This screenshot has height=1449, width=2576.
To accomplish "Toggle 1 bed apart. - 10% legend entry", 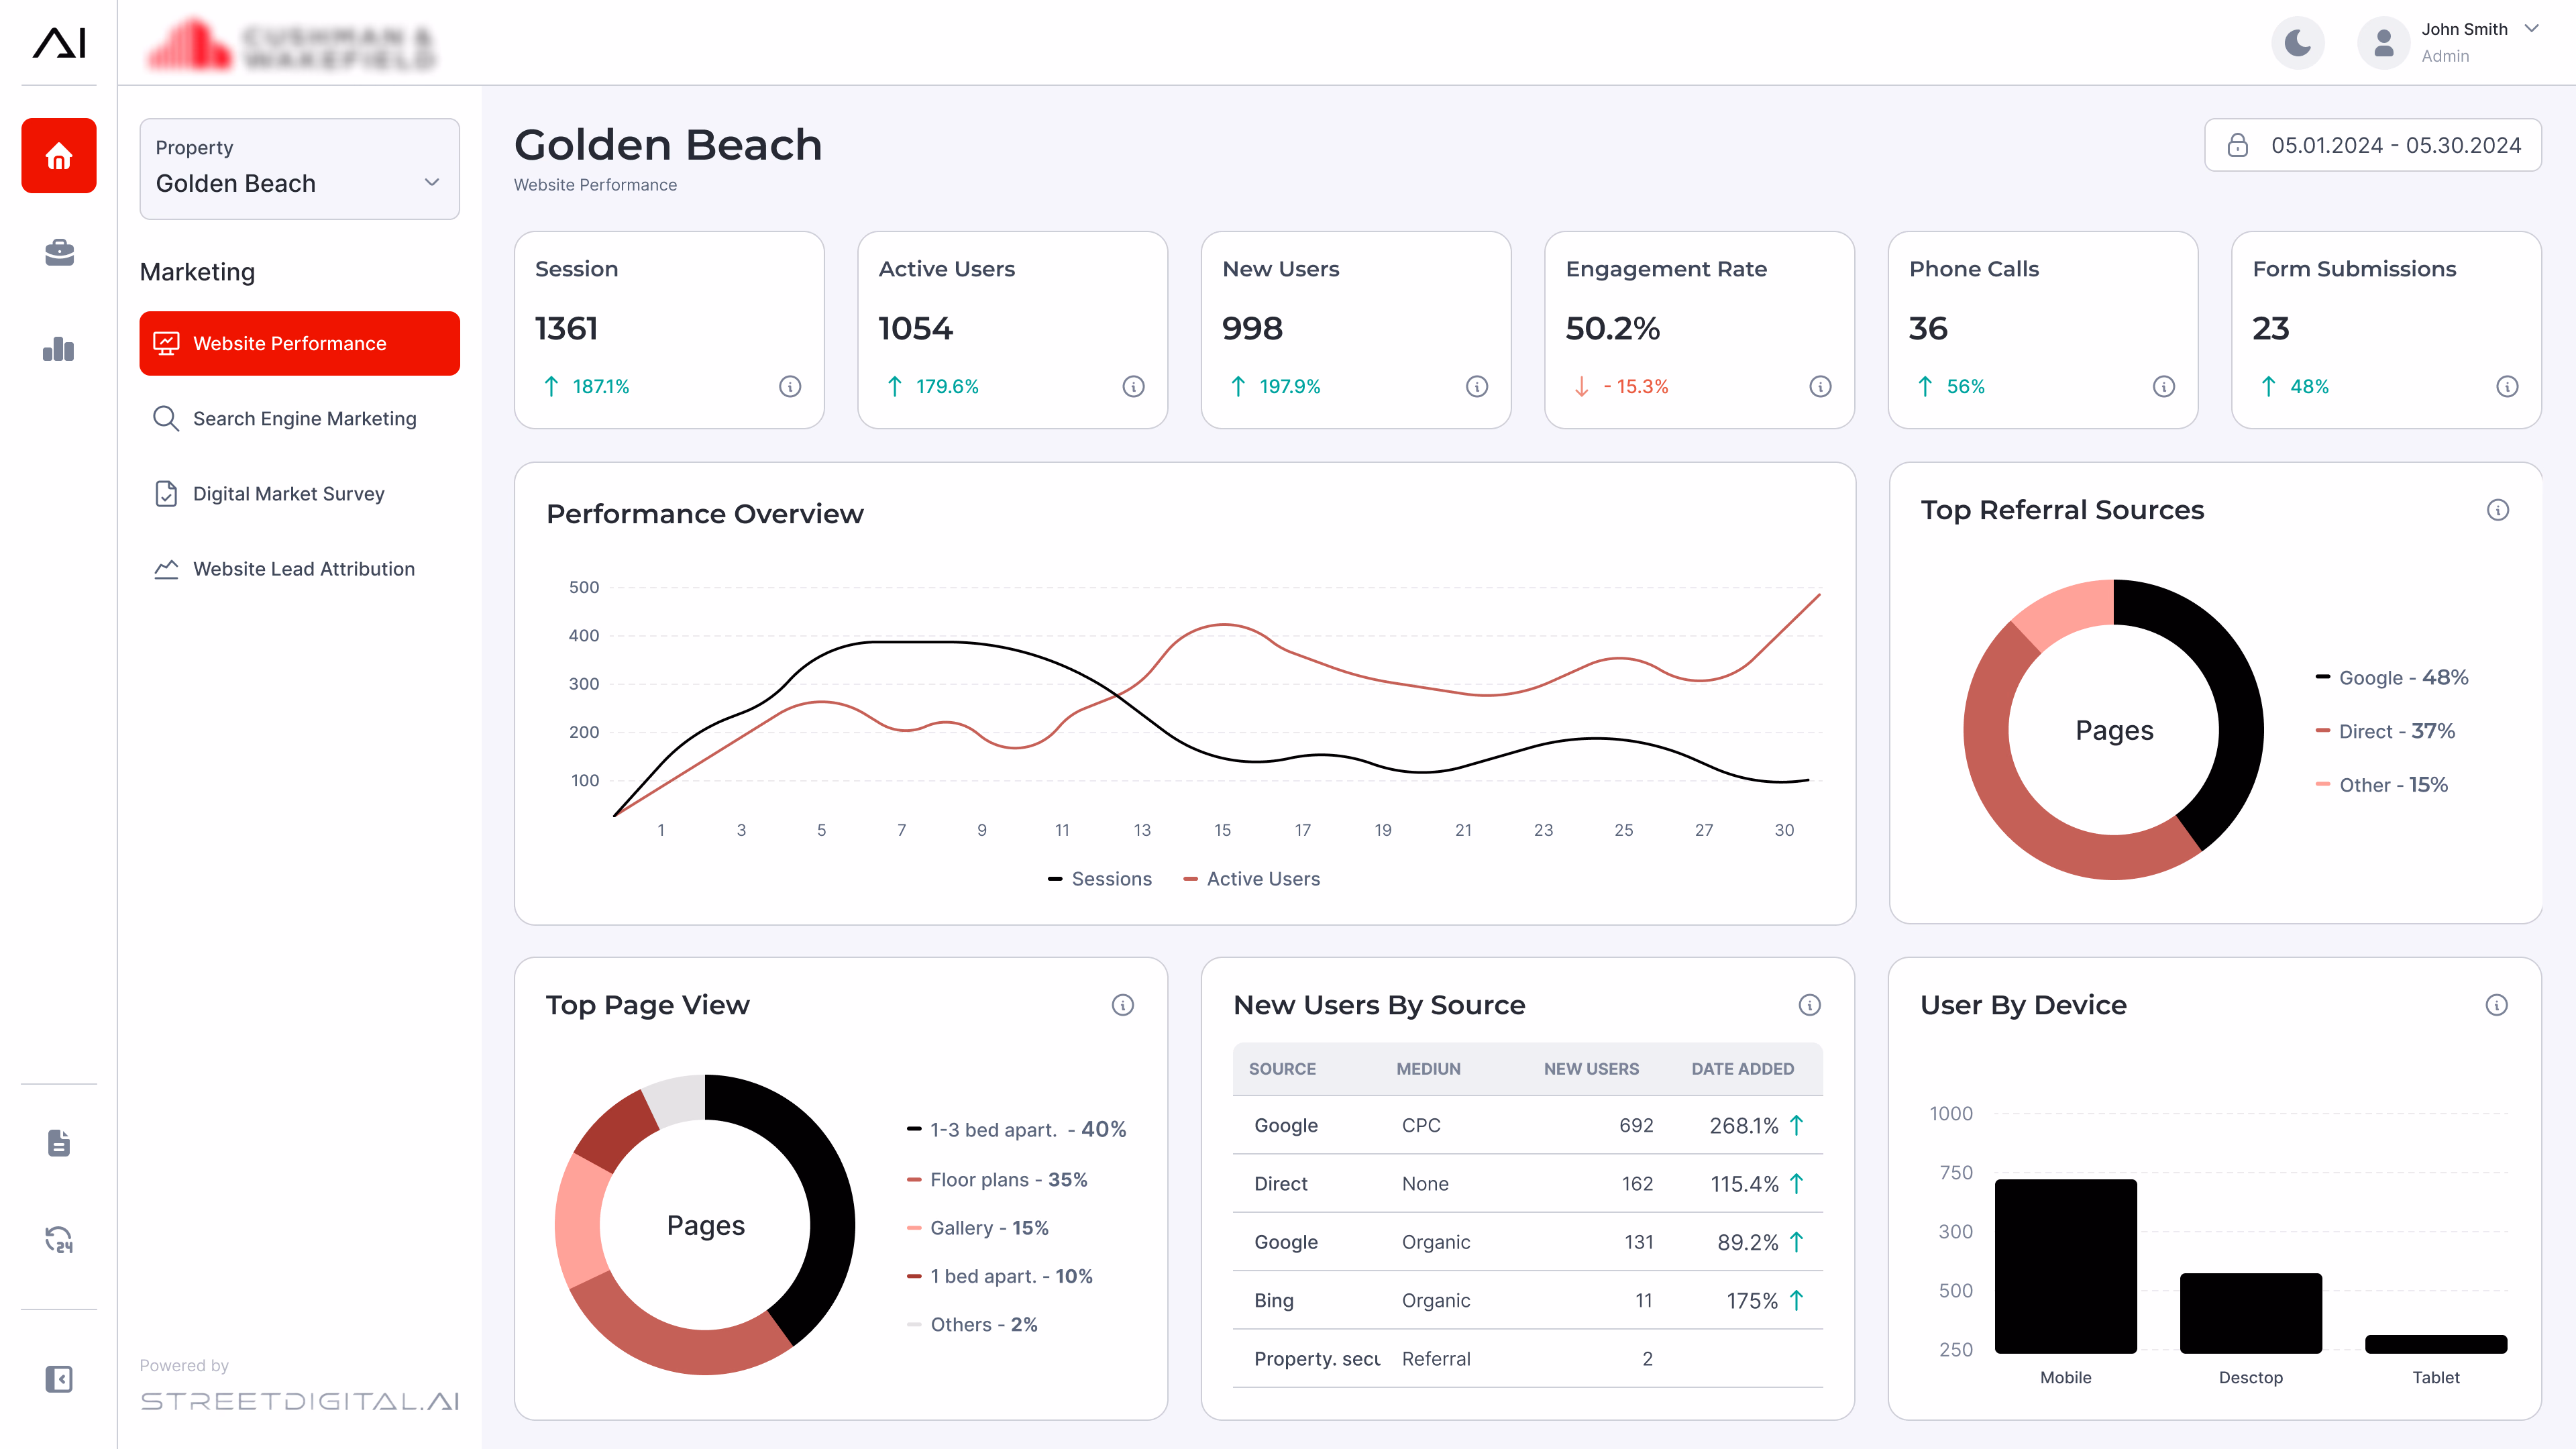I will [x=1000, y=1277].
